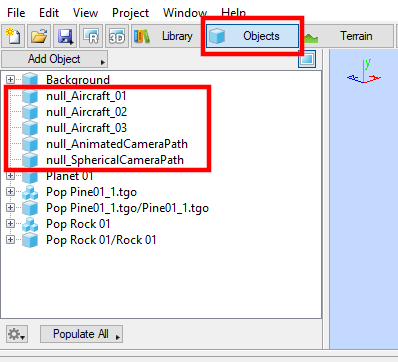
Task: Select Pop Rock 01 population
Action: [x=78, y=224]
